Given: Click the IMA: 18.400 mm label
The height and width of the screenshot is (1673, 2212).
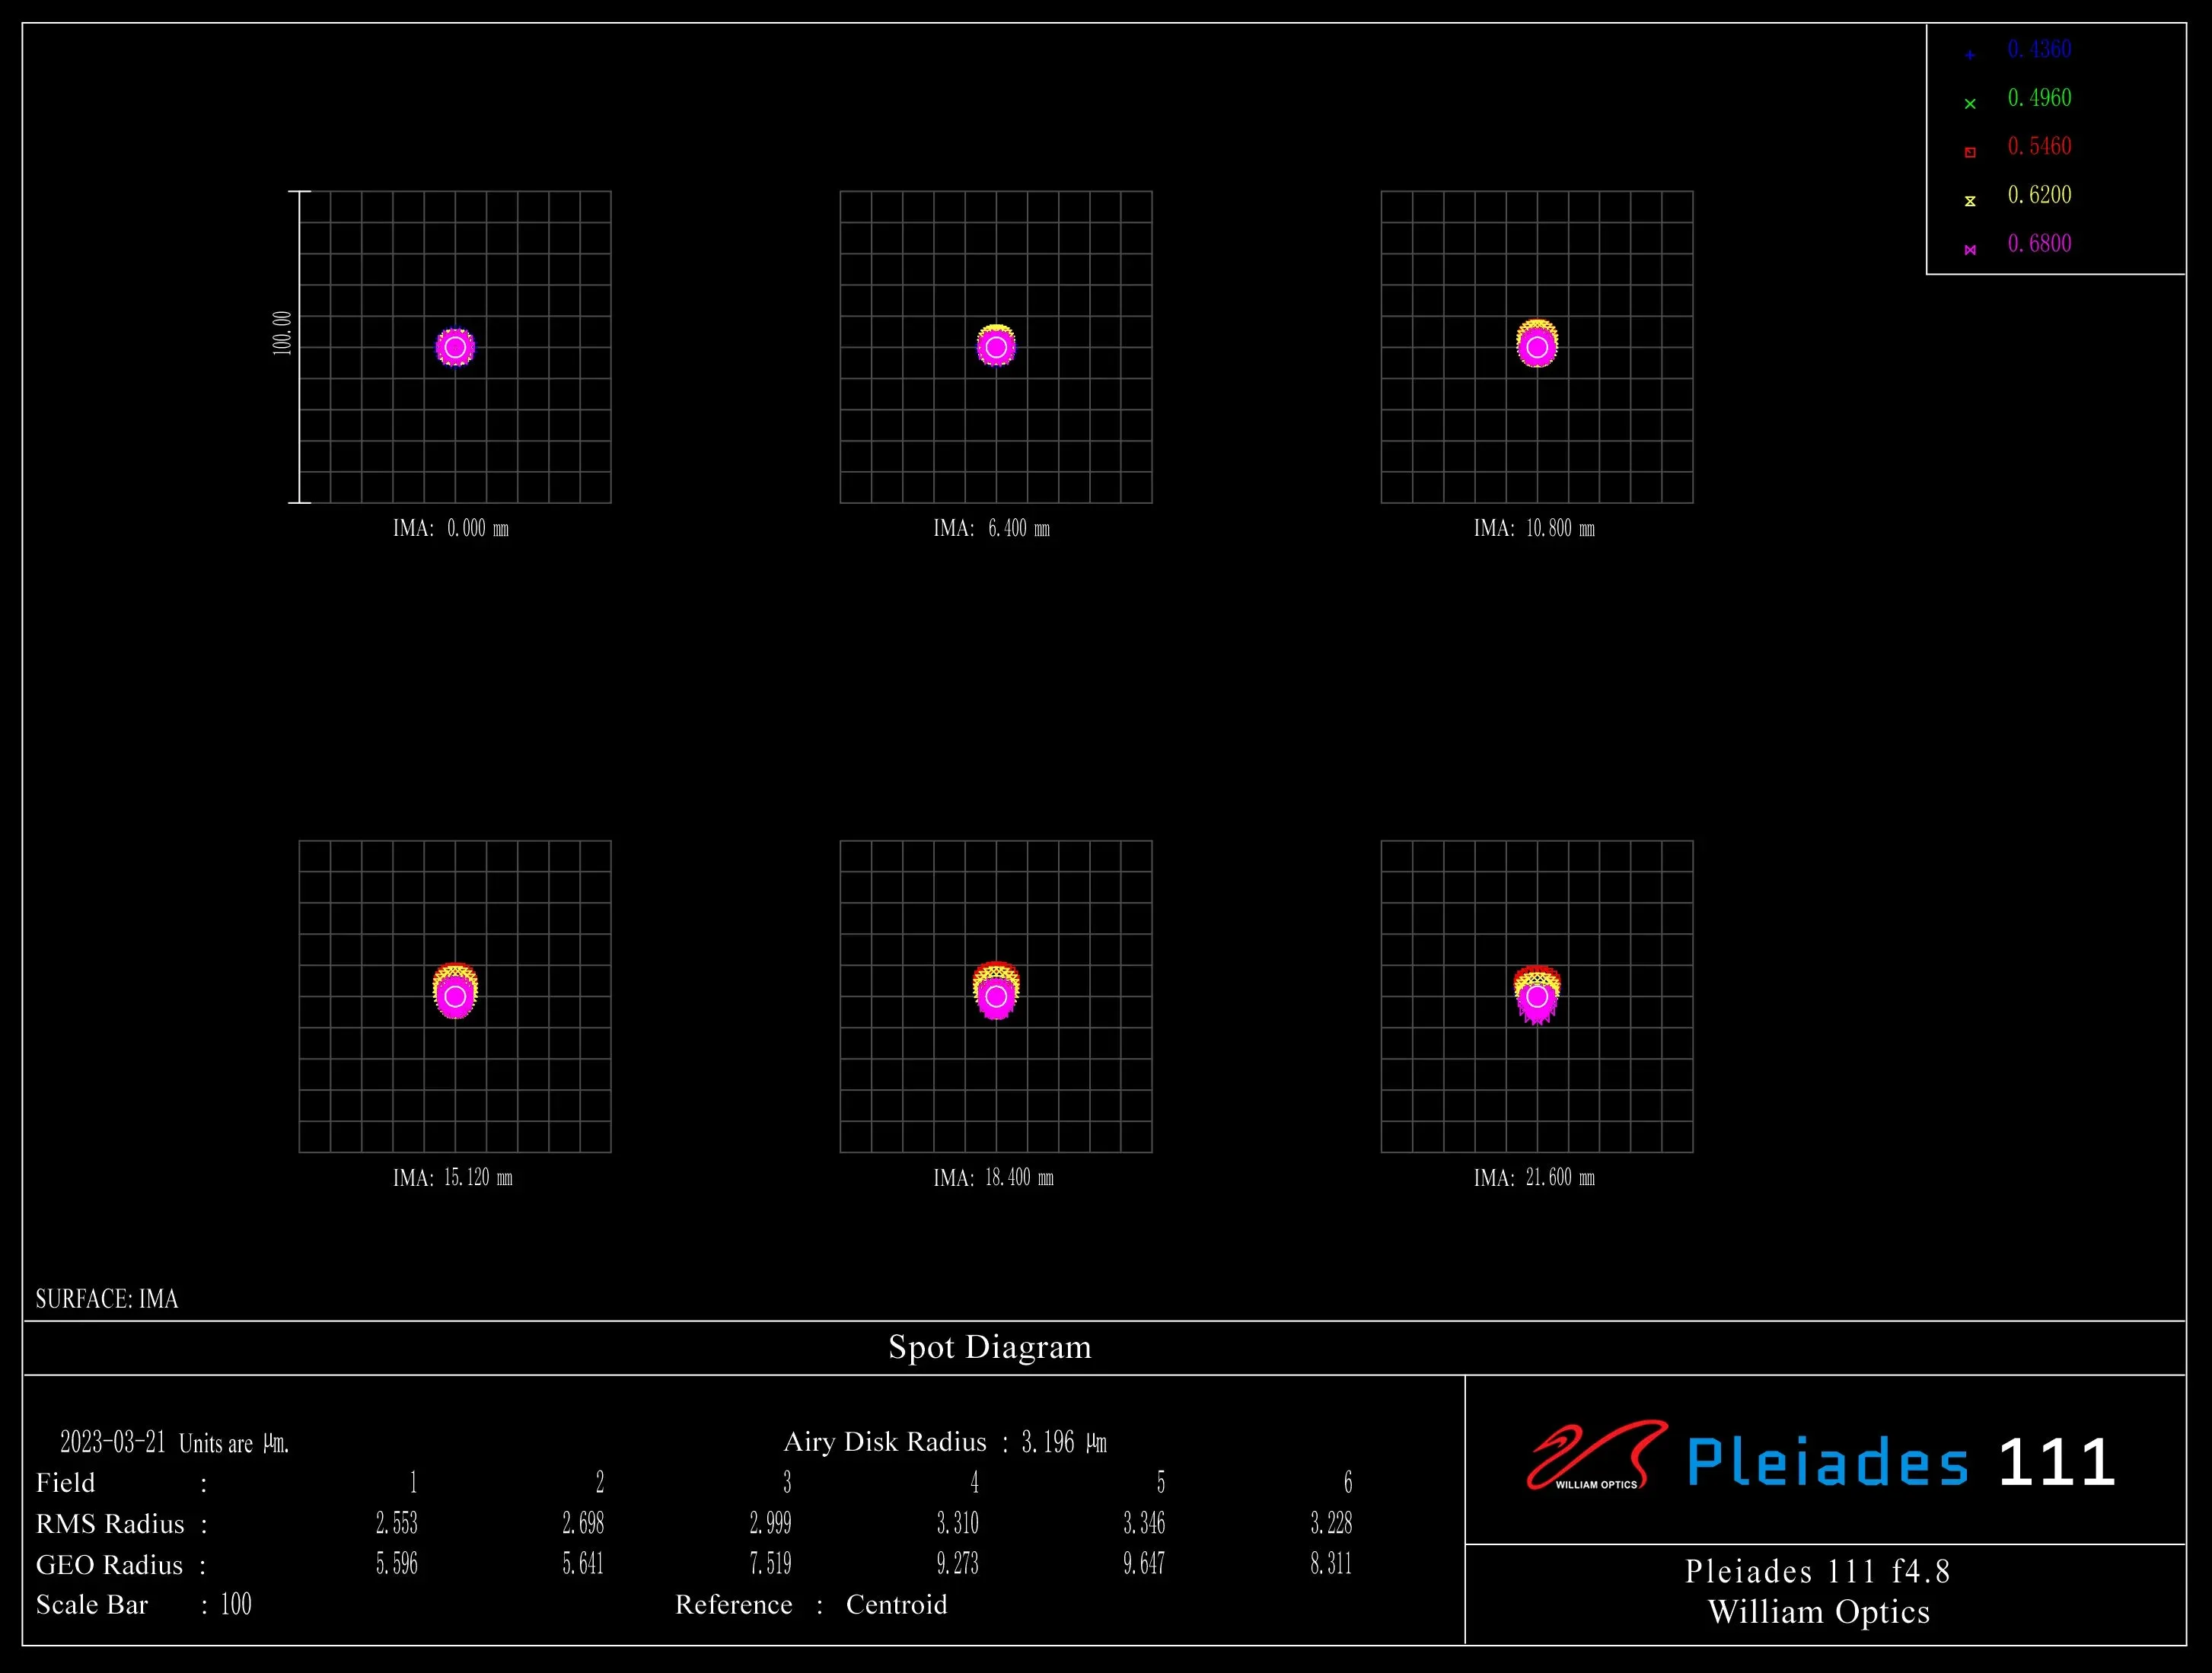Looking at the screenshot, I should coord(993,1177).
